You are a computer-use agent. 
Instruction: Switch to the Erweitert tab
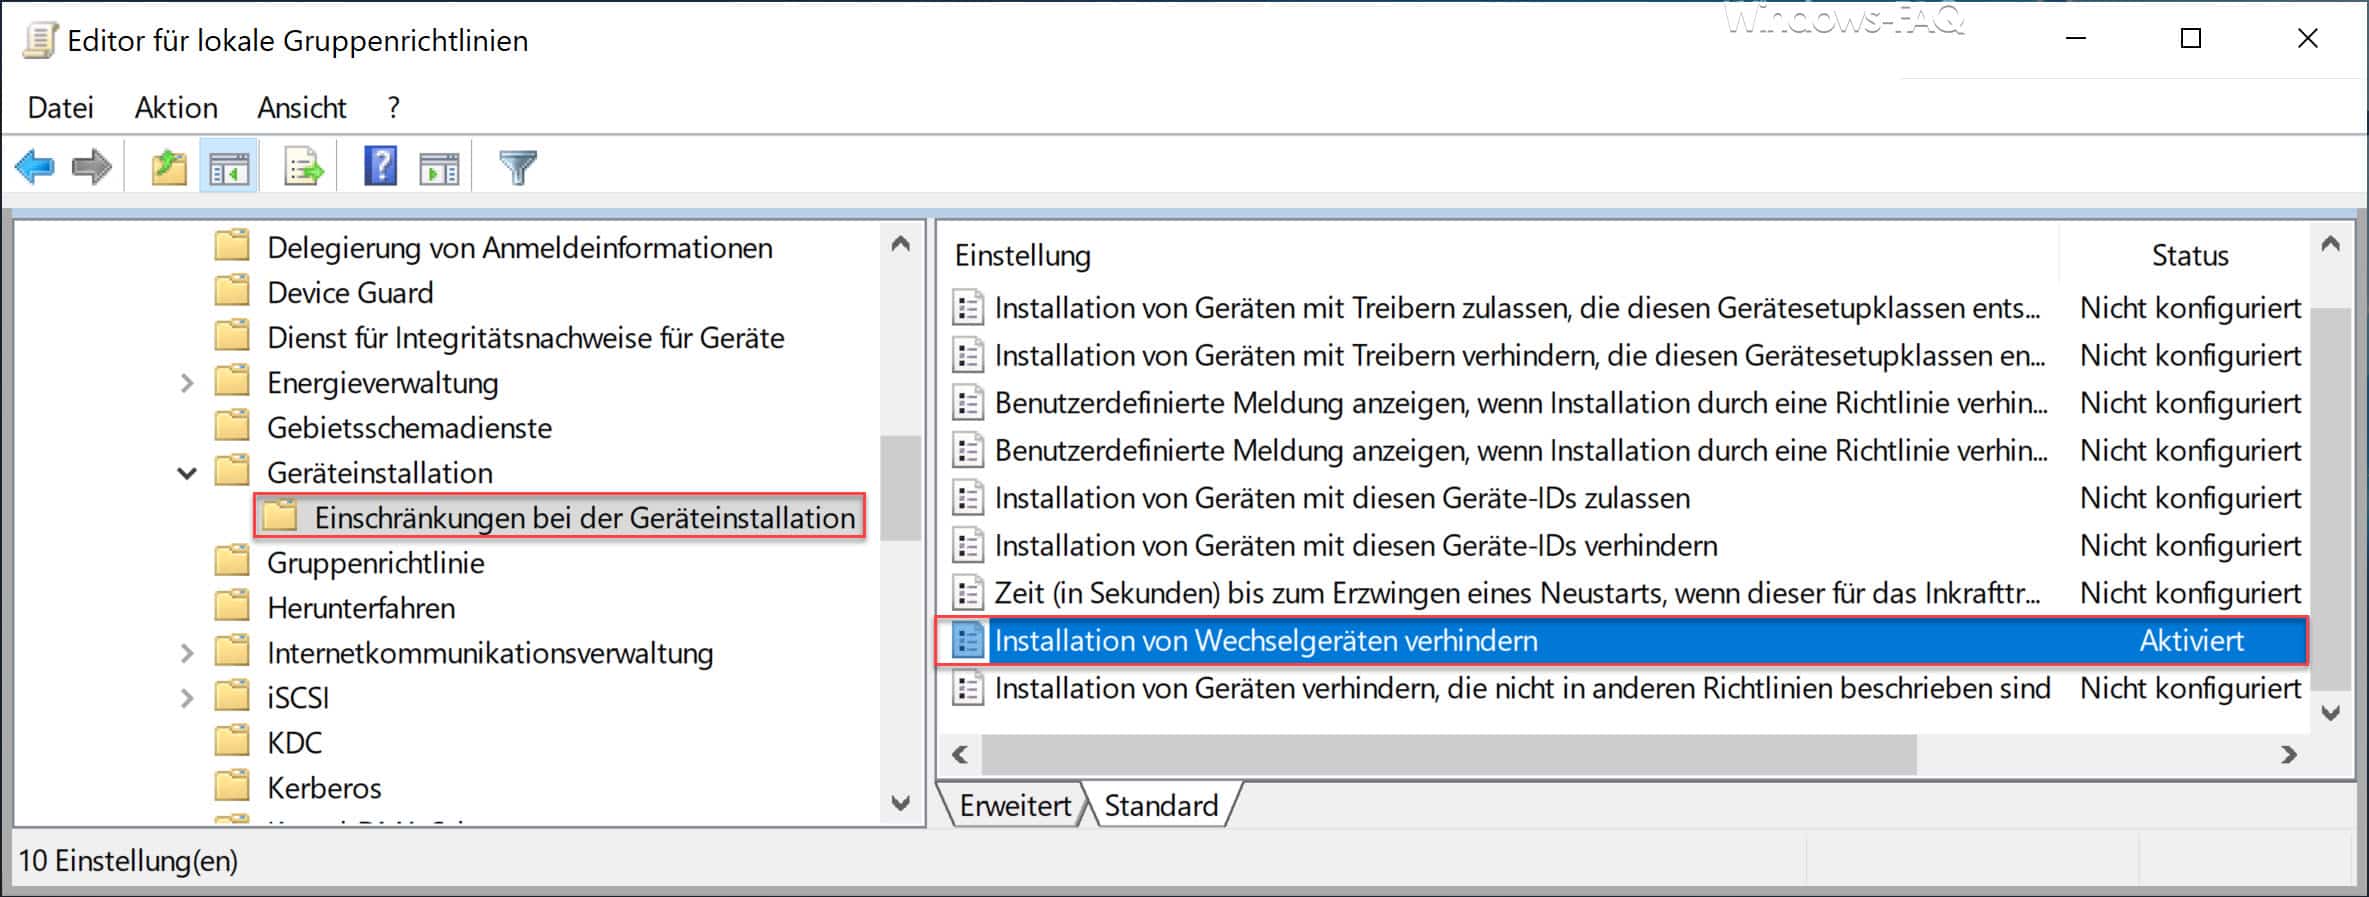(x=1015, y=805)
